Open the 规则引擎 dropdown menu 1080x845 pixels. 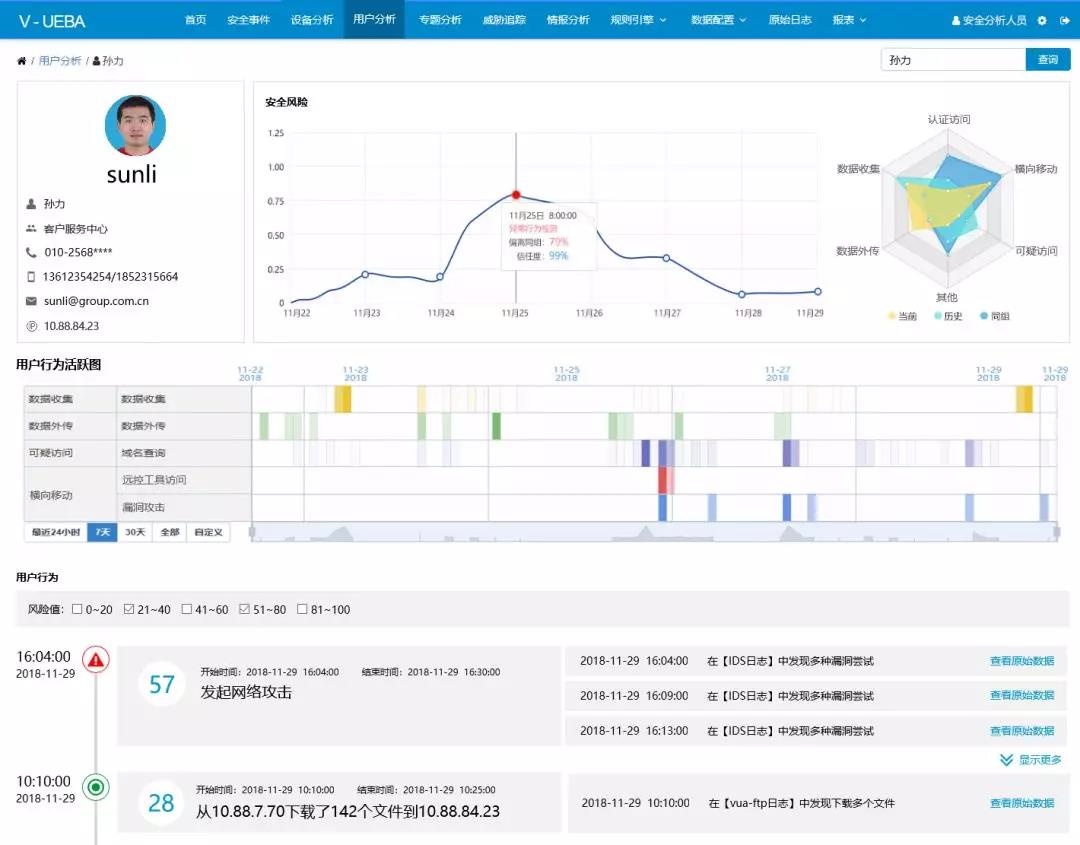(x=637, y=20)
